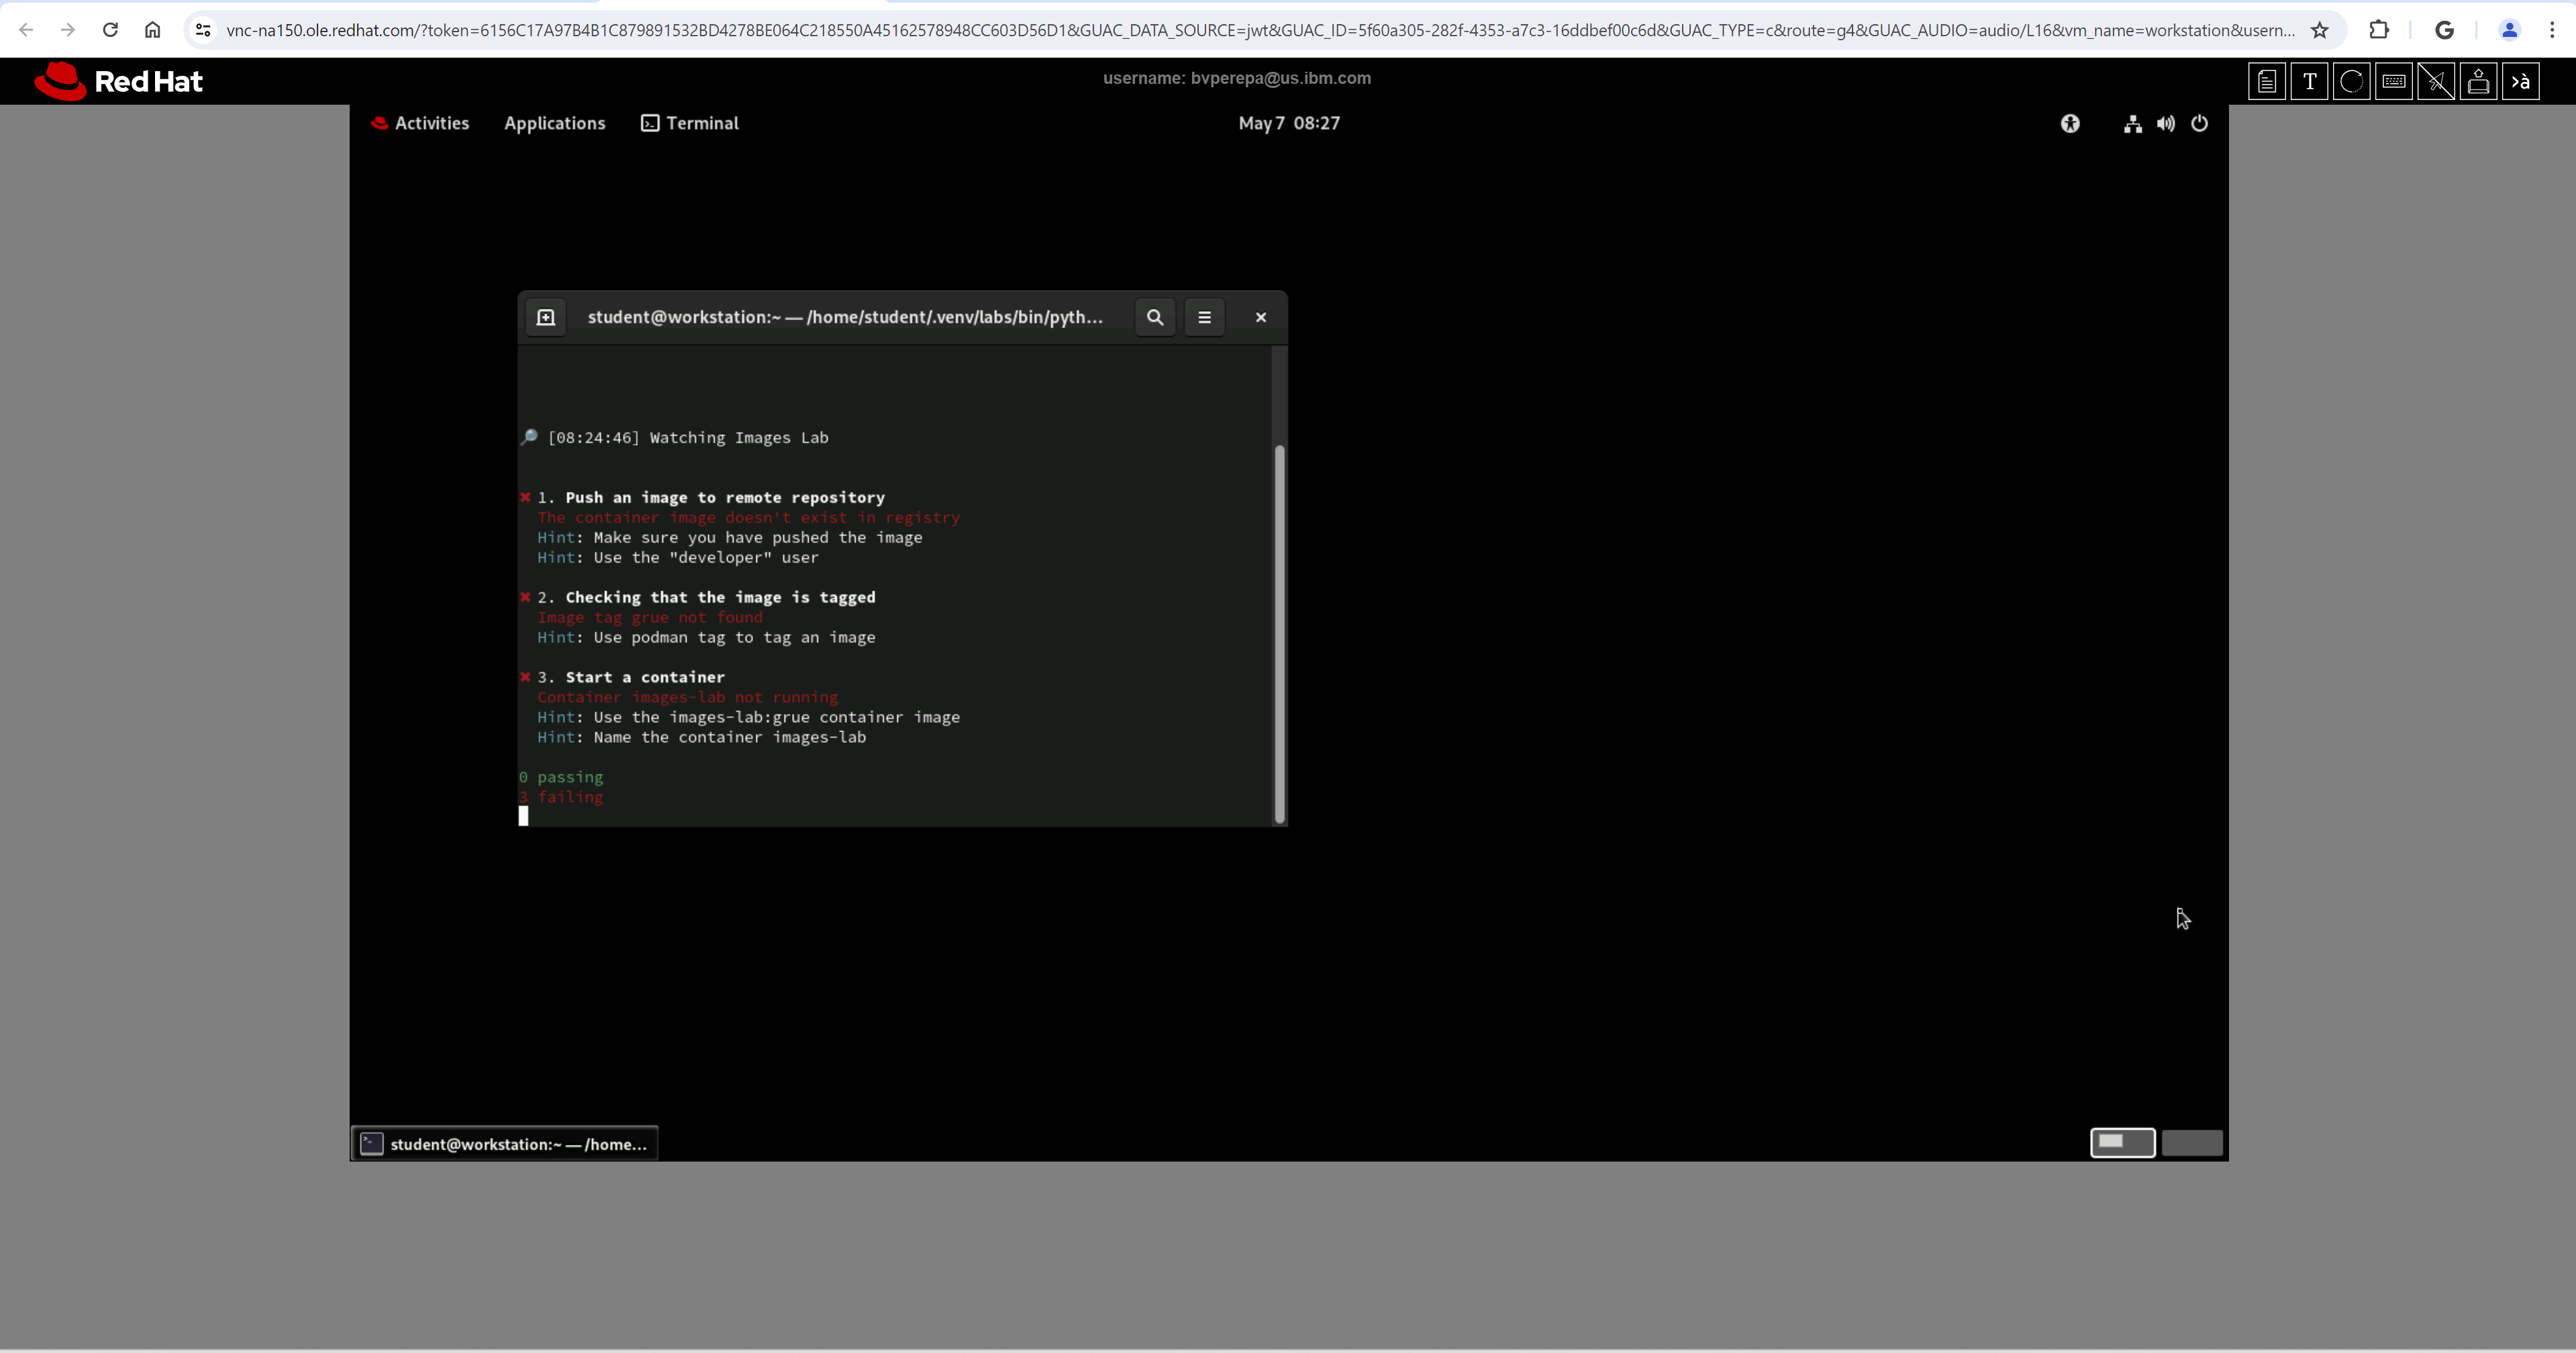The image size is (2576, 1353).
Task: Mute audio from the volume indicator
Action: point(2166,123)
